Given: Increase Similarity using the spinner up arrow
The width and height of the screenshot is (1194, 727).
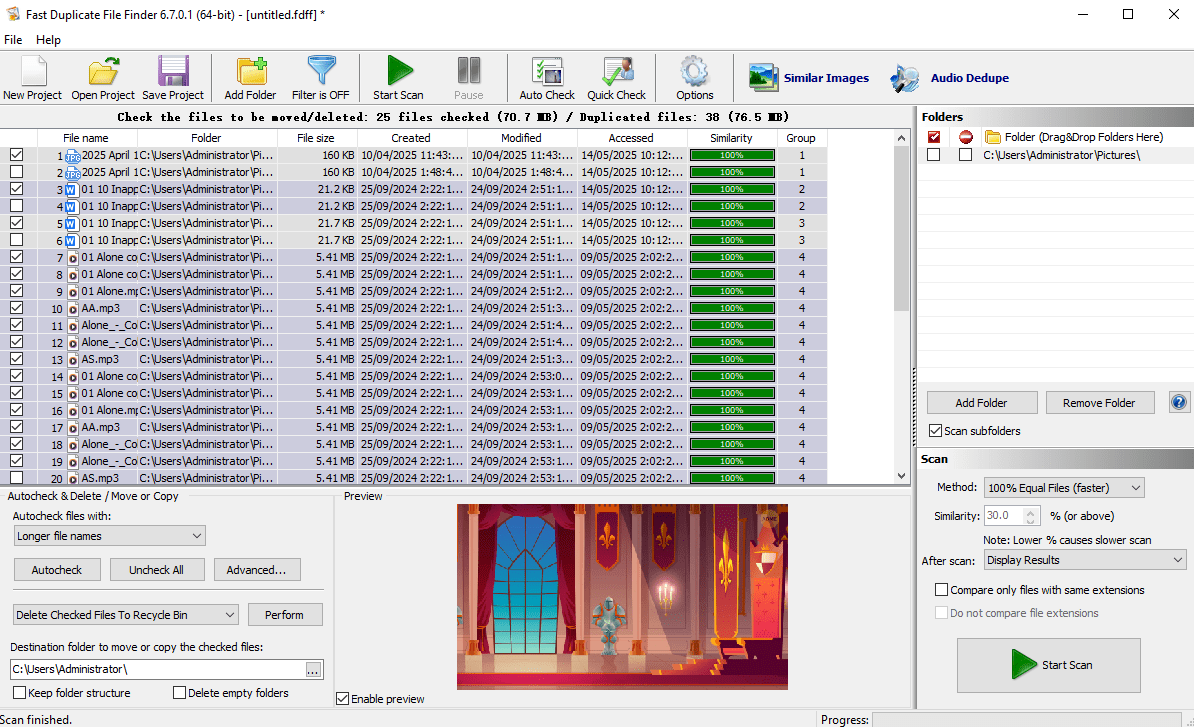Looking at the screenshot, I should pos(1033,511).
